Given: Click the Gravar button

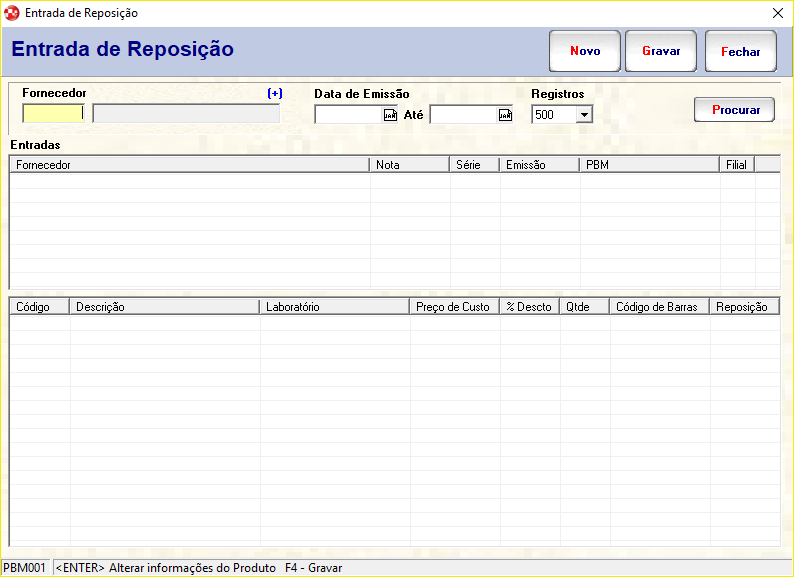Looking at the screenshot, I should click(661, 51).
